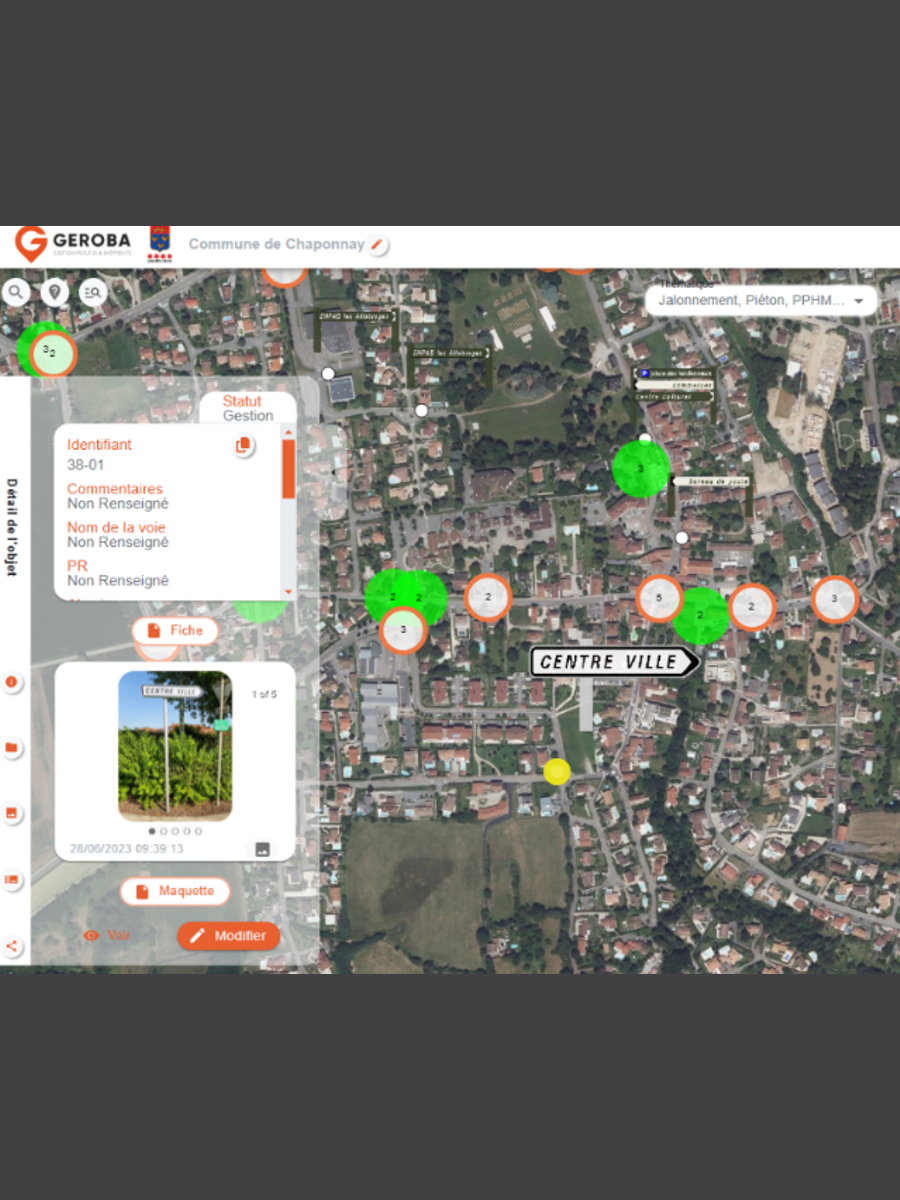Image resolution: width=900 pixels, height=1200 pixels.
Task: Click the share icon in left sidebar
Action: point(12,946)
